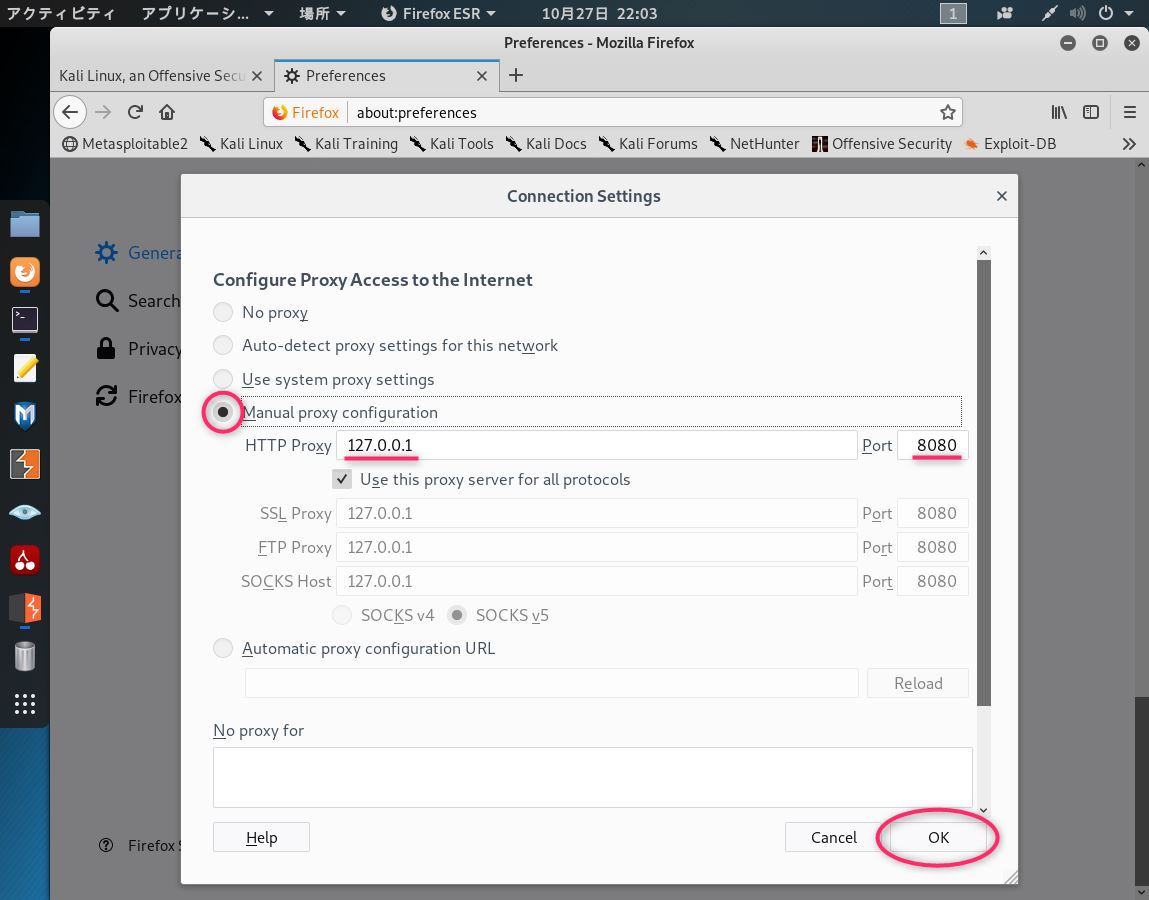Image resolution: width=1149 pixels, height=900 pixels.
Task: Select No proxy option
Action: [223, 312]
